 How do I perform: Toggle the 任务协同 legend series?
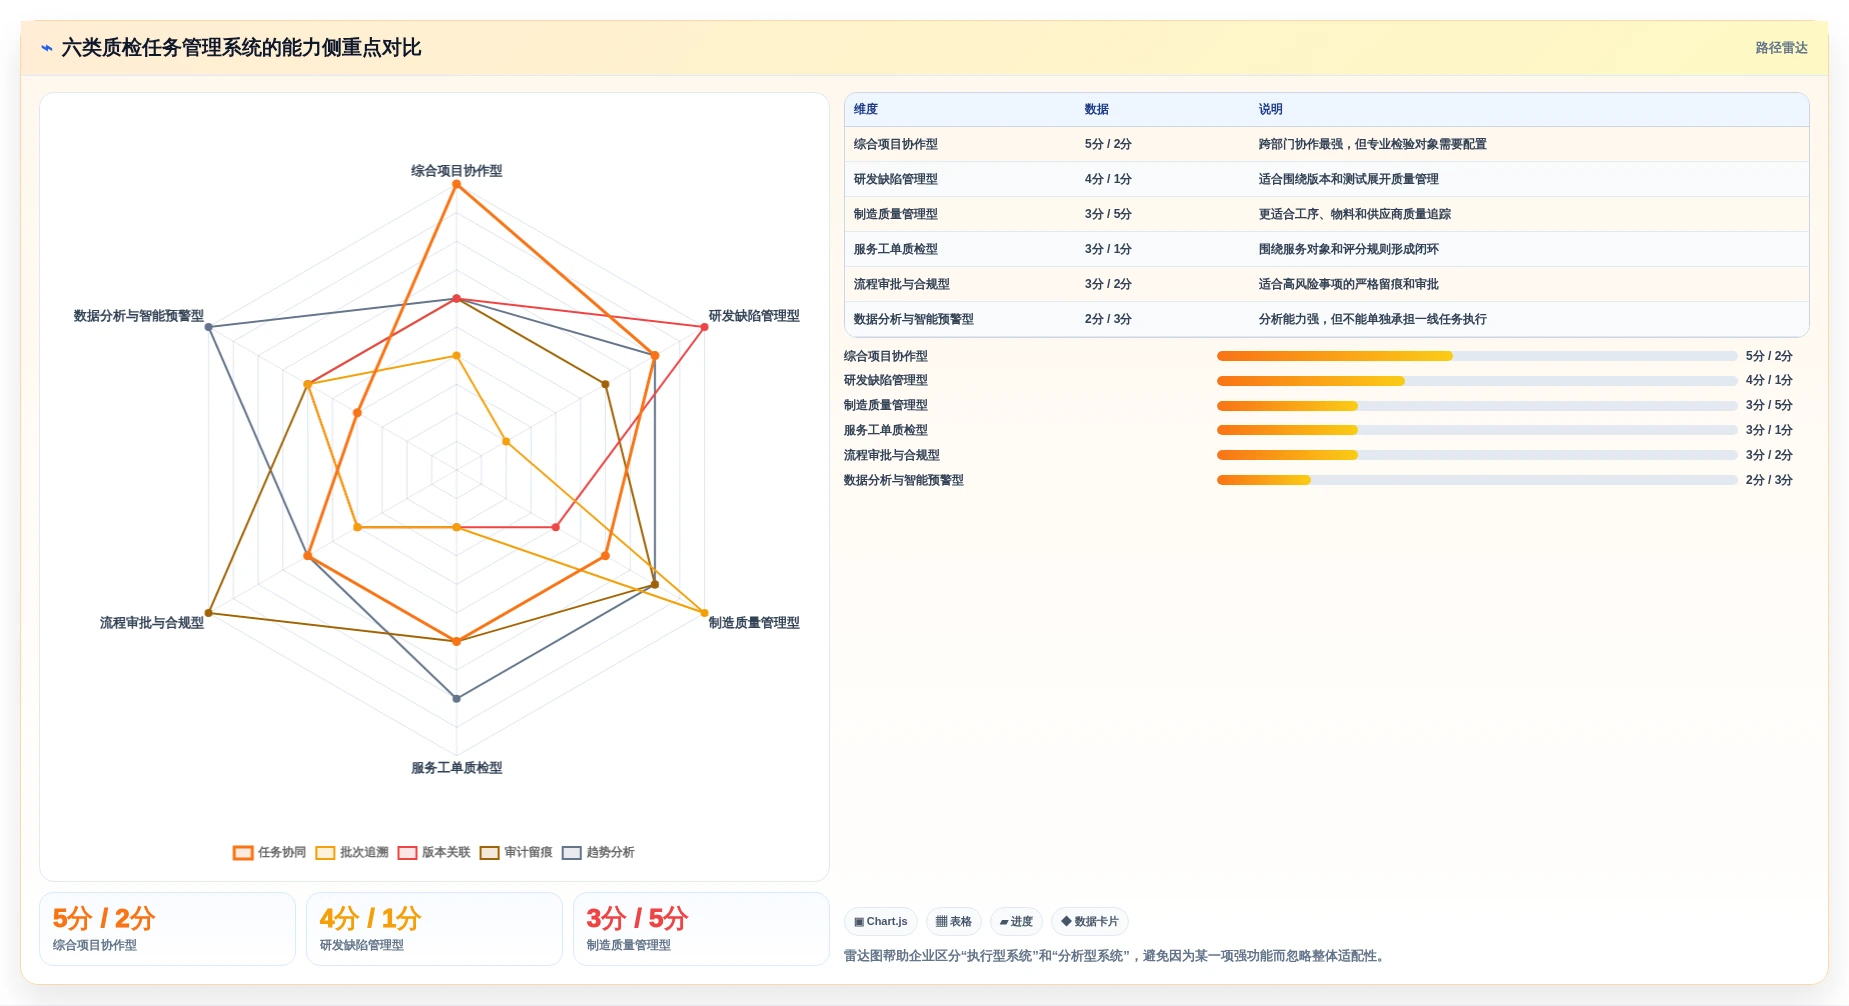point(270,852)
